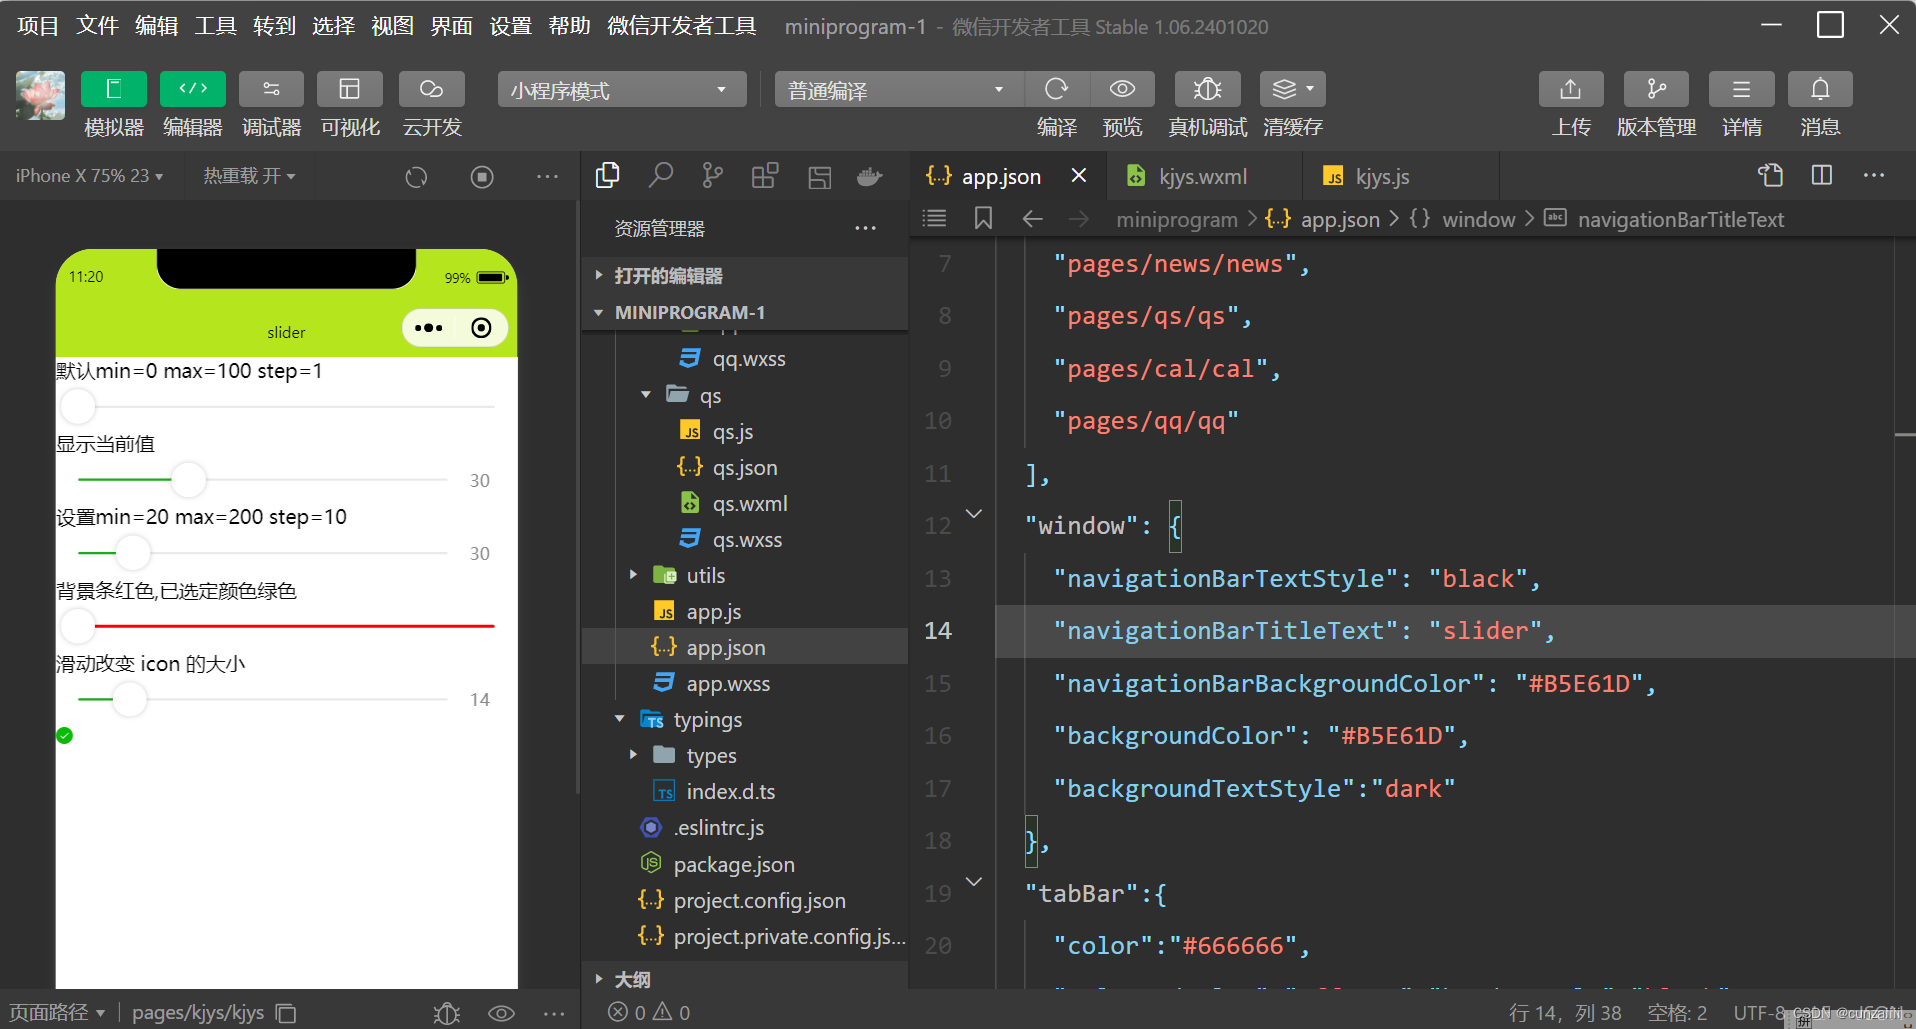1916x1029 pixels.
Task: Open version management
Action: click(1656, 89)
